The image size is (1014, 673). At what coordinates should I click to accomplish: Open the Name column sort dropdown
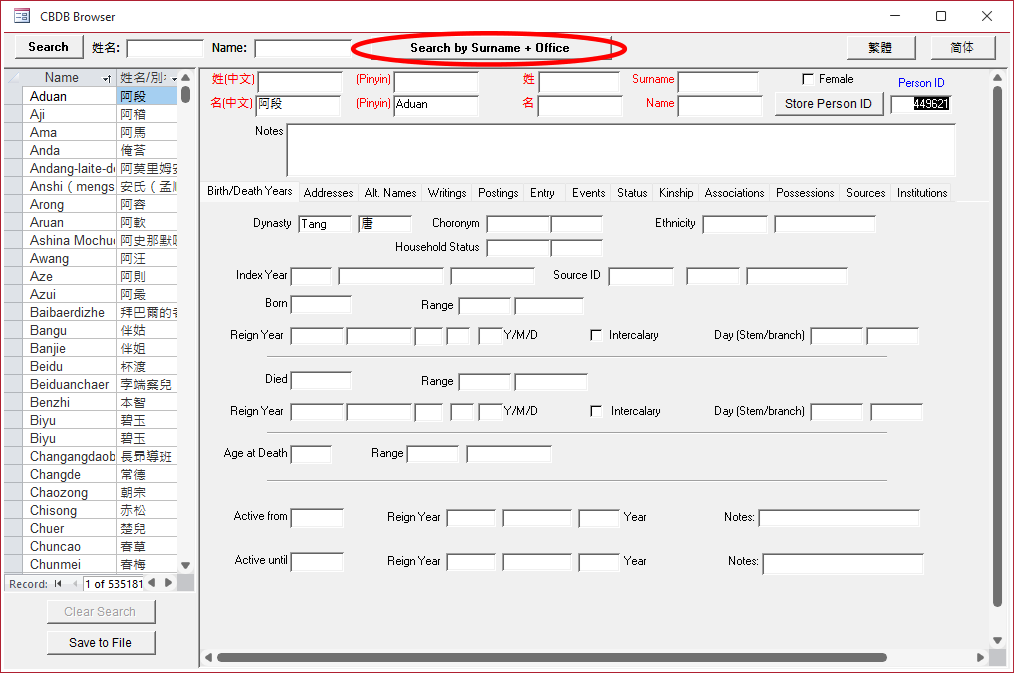coord(107,78)
